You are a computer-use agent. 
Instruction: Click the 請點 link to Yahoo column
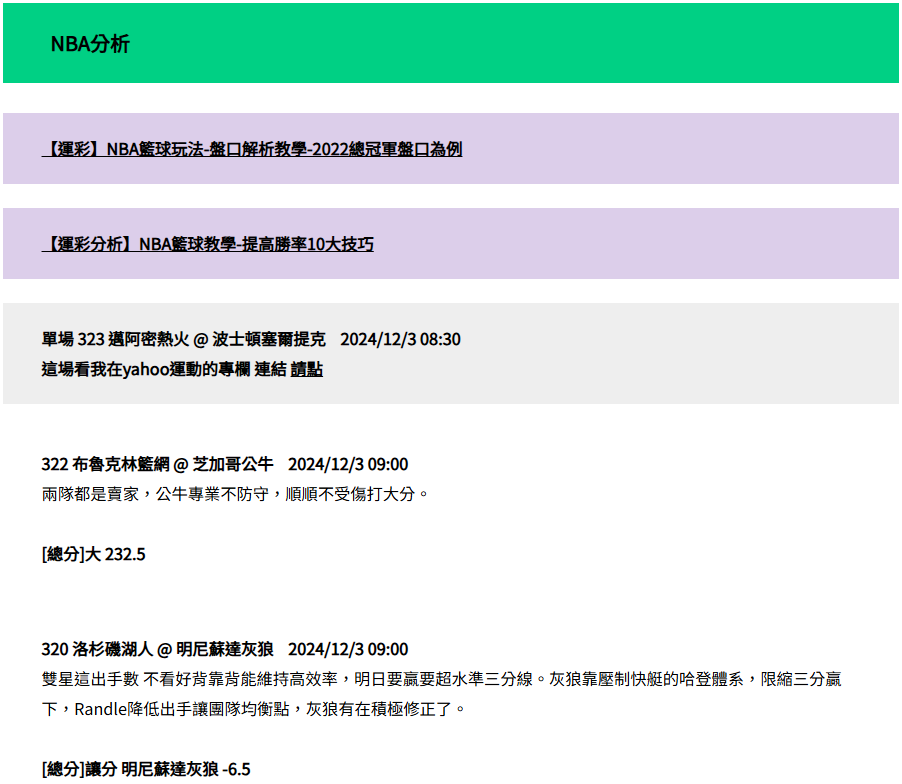point(307,369)
